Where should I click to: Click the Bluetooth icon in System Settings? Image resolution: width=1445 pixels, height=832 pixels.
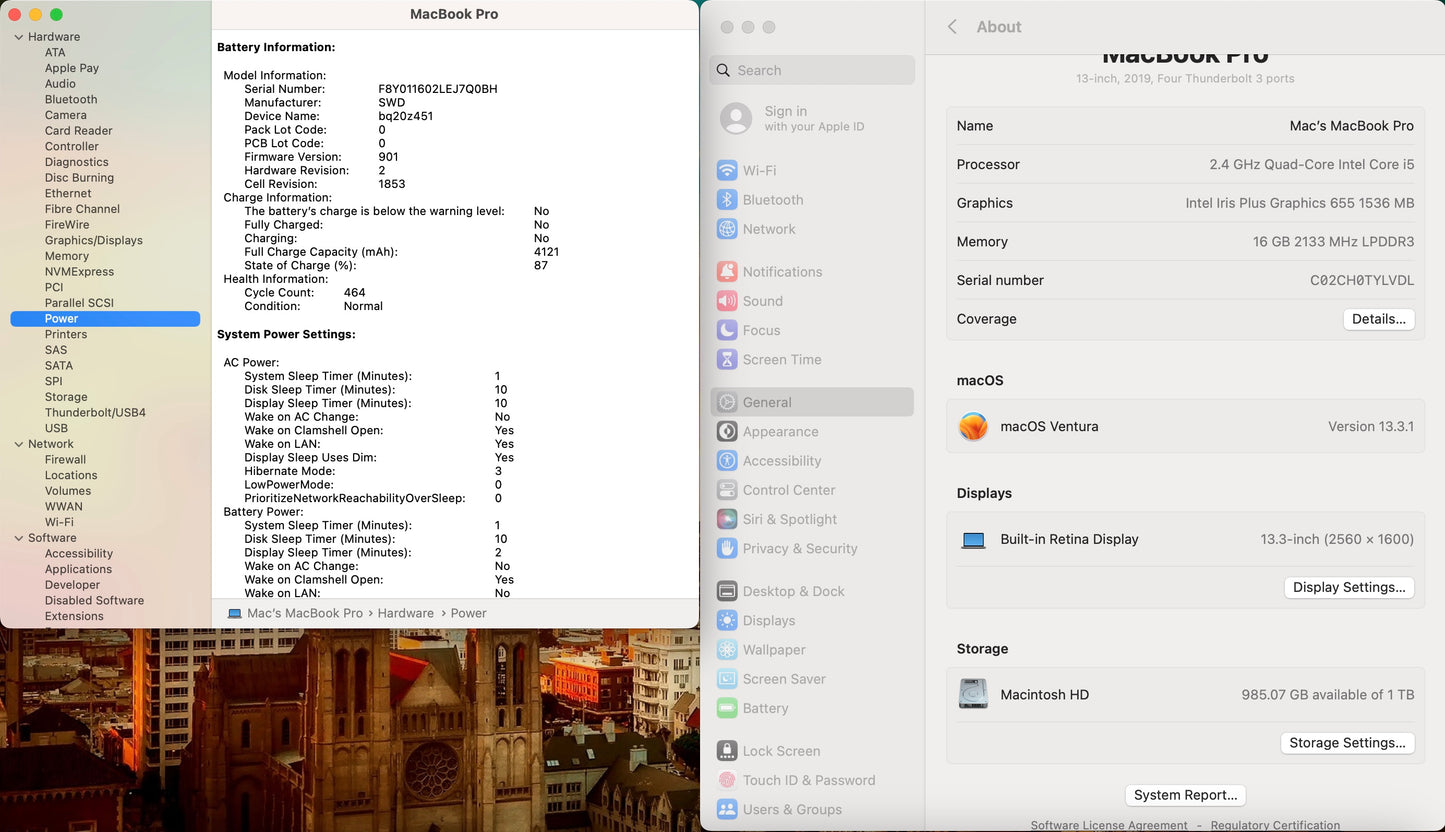(727, 200)
